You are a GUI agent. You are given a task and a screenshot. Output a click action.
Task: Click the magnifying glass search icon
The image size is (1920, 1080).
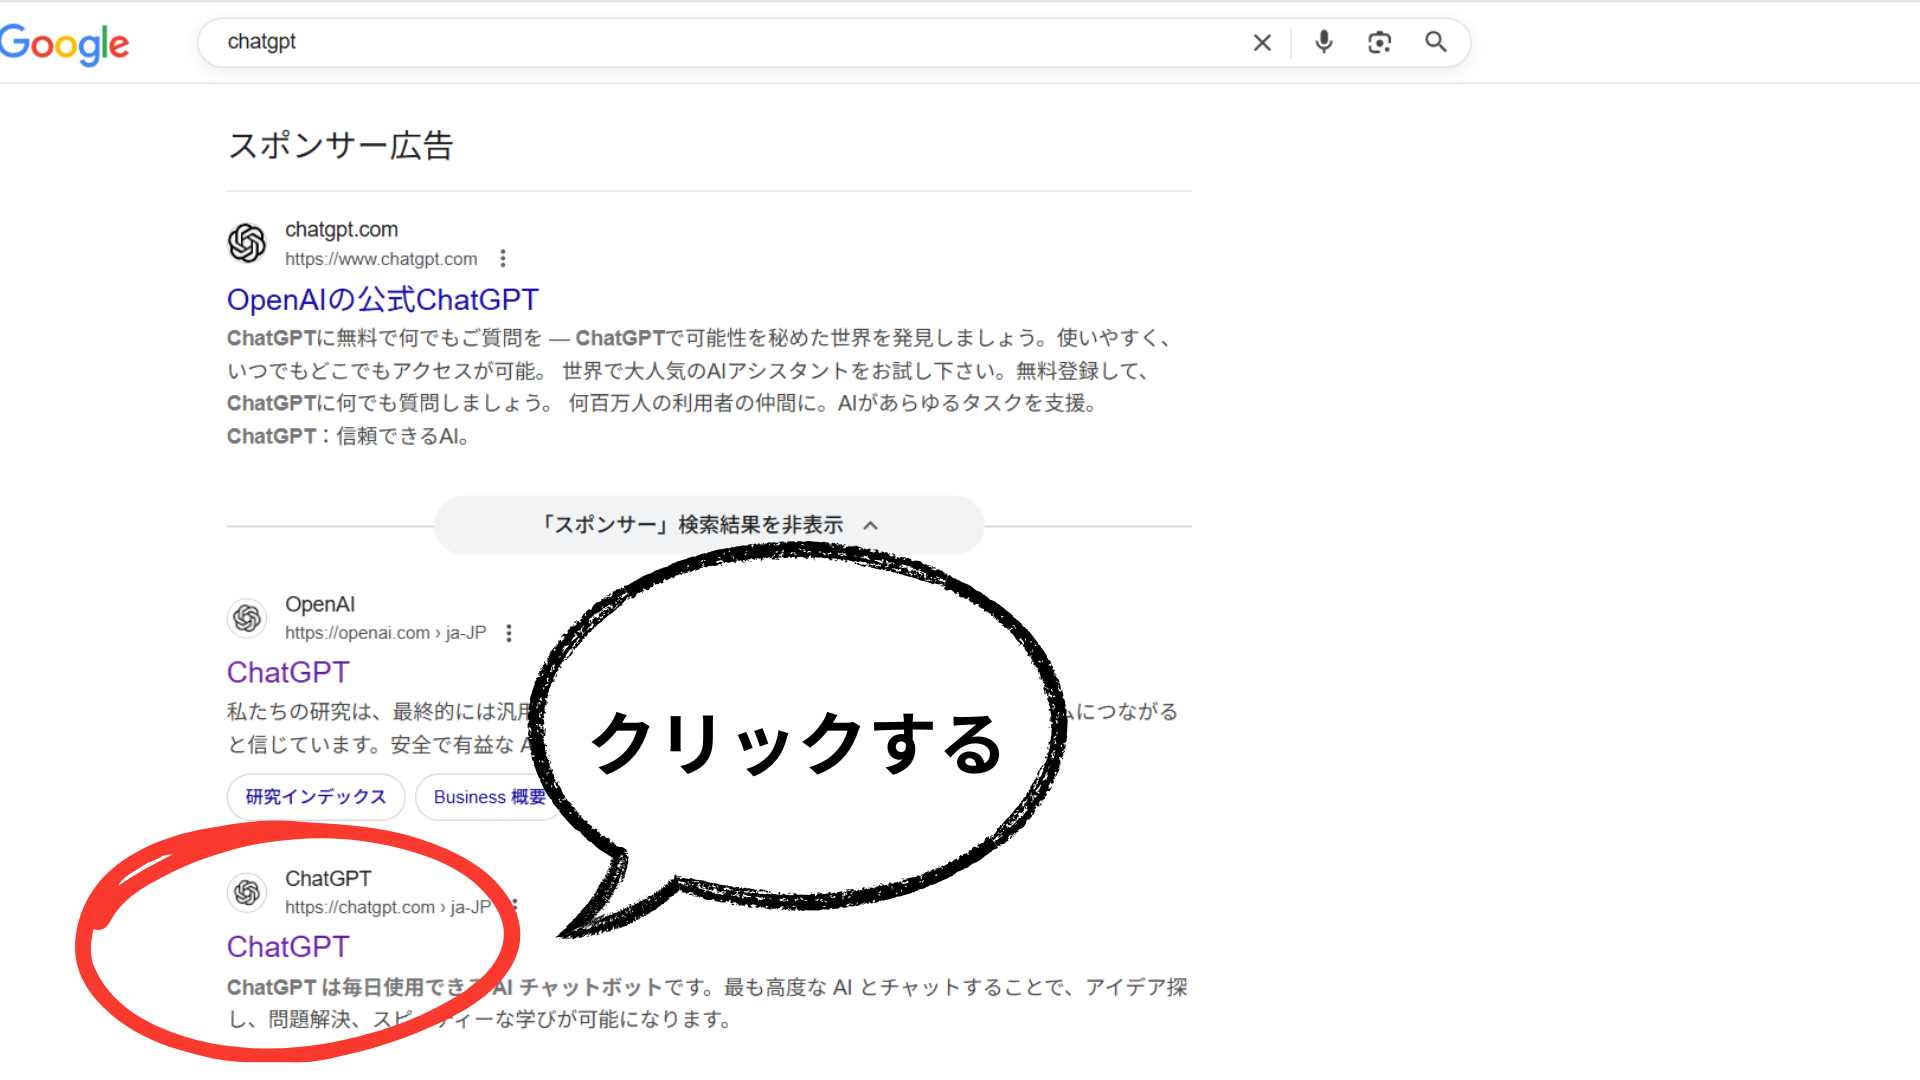pos(1435,42)
